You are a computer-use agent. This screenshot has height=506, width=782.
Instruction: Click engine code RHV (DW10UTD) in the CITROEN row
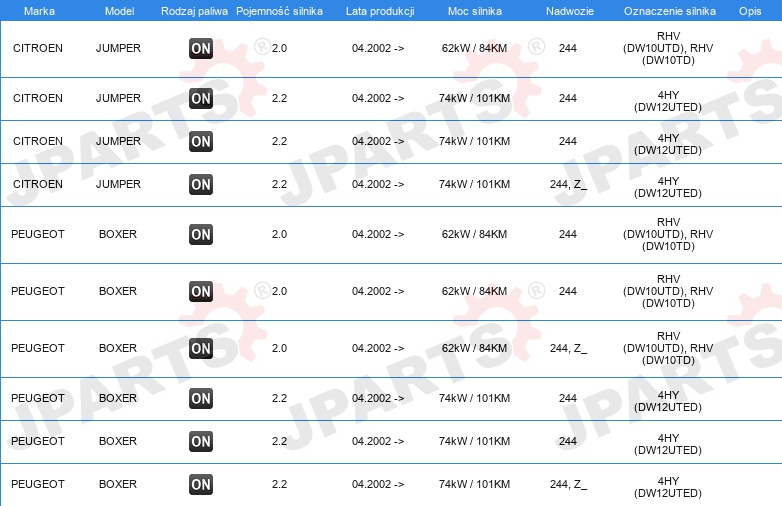tap(668, 48)
